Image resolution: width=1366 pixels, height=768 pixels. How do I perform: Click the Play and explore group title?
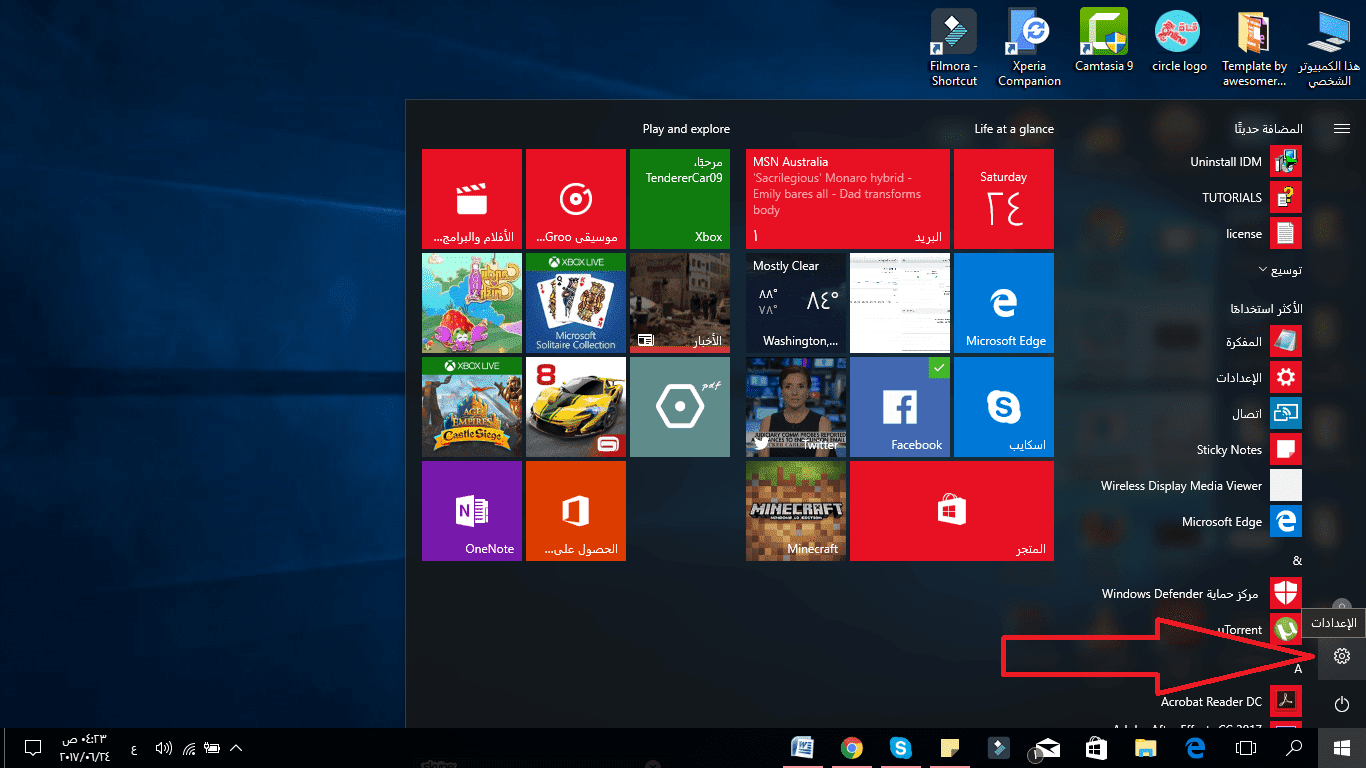[686, 129]
